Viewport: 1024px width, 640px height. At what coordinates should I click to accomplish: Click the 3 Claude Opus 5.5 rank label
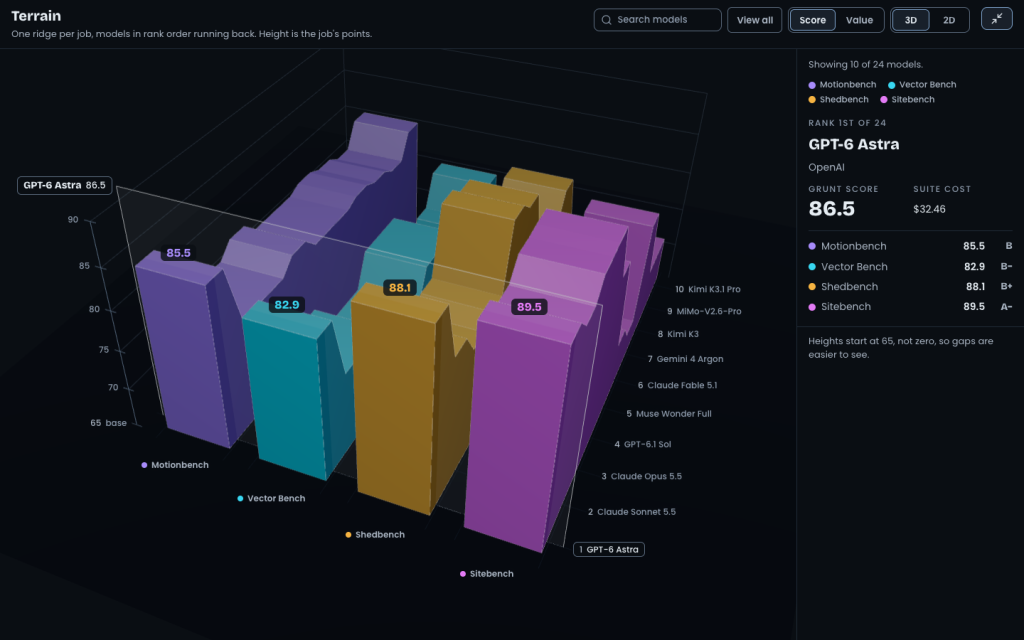click(641, 476)
